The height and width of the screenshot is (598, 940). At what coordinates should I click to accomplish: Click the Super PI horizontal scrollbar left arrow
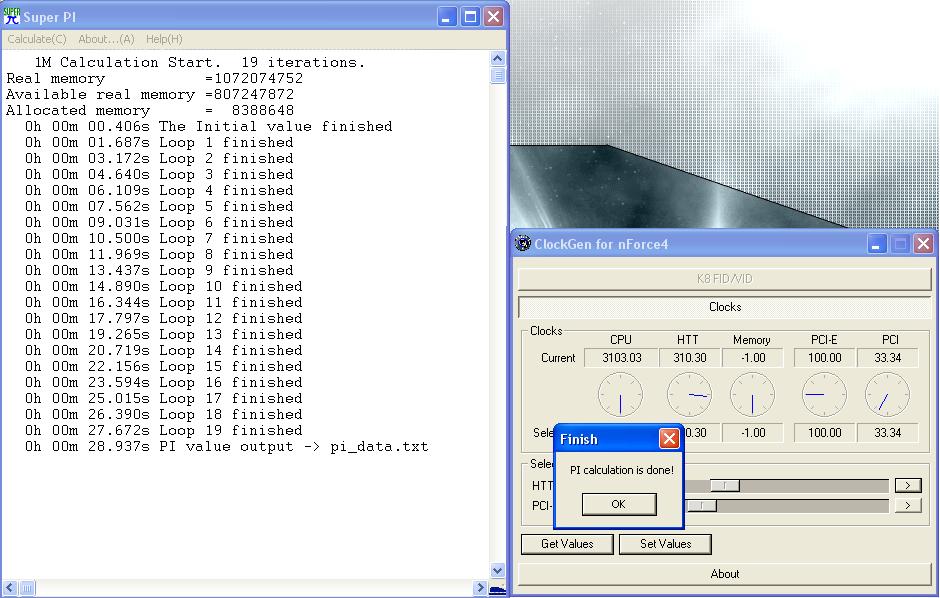9,588
